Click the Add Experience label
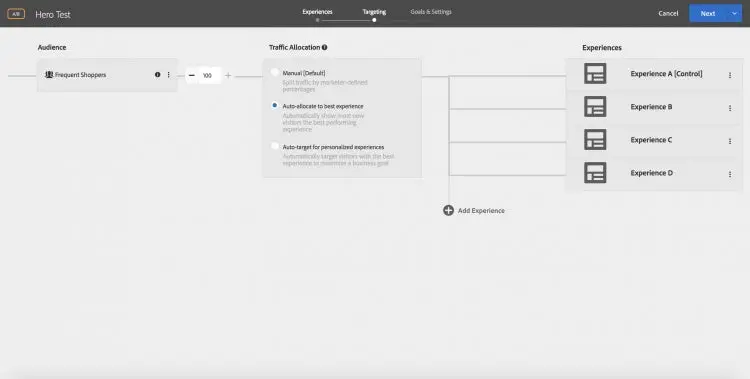Screen dimensions: 750x379 [481, 211]
